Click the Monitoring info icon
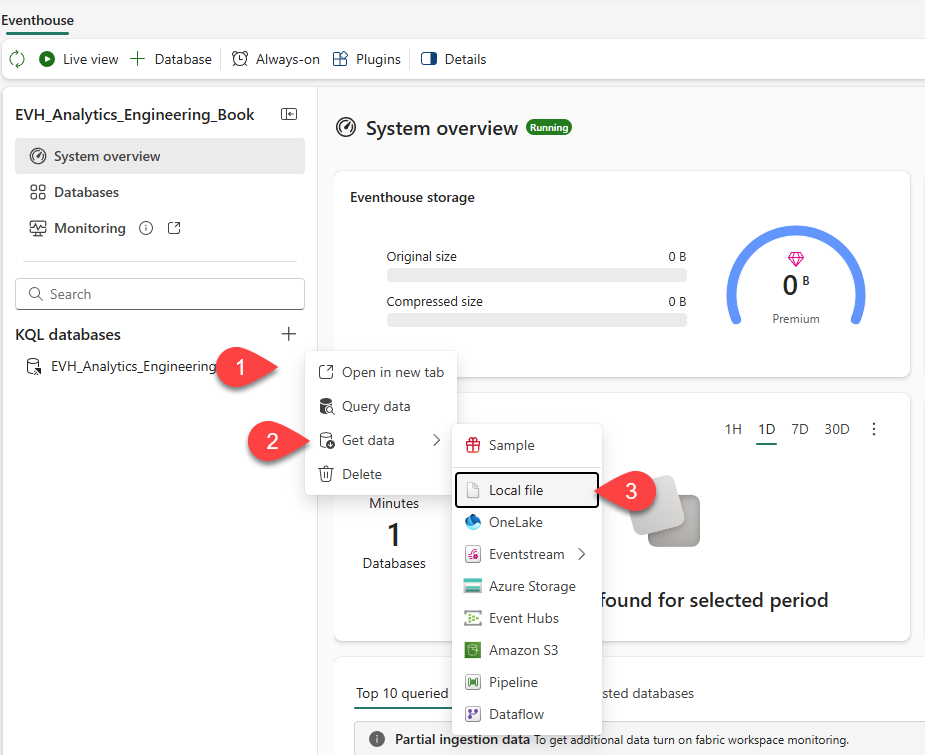The image size is (925, 755). pyautogui.click(x=146, y=228)
